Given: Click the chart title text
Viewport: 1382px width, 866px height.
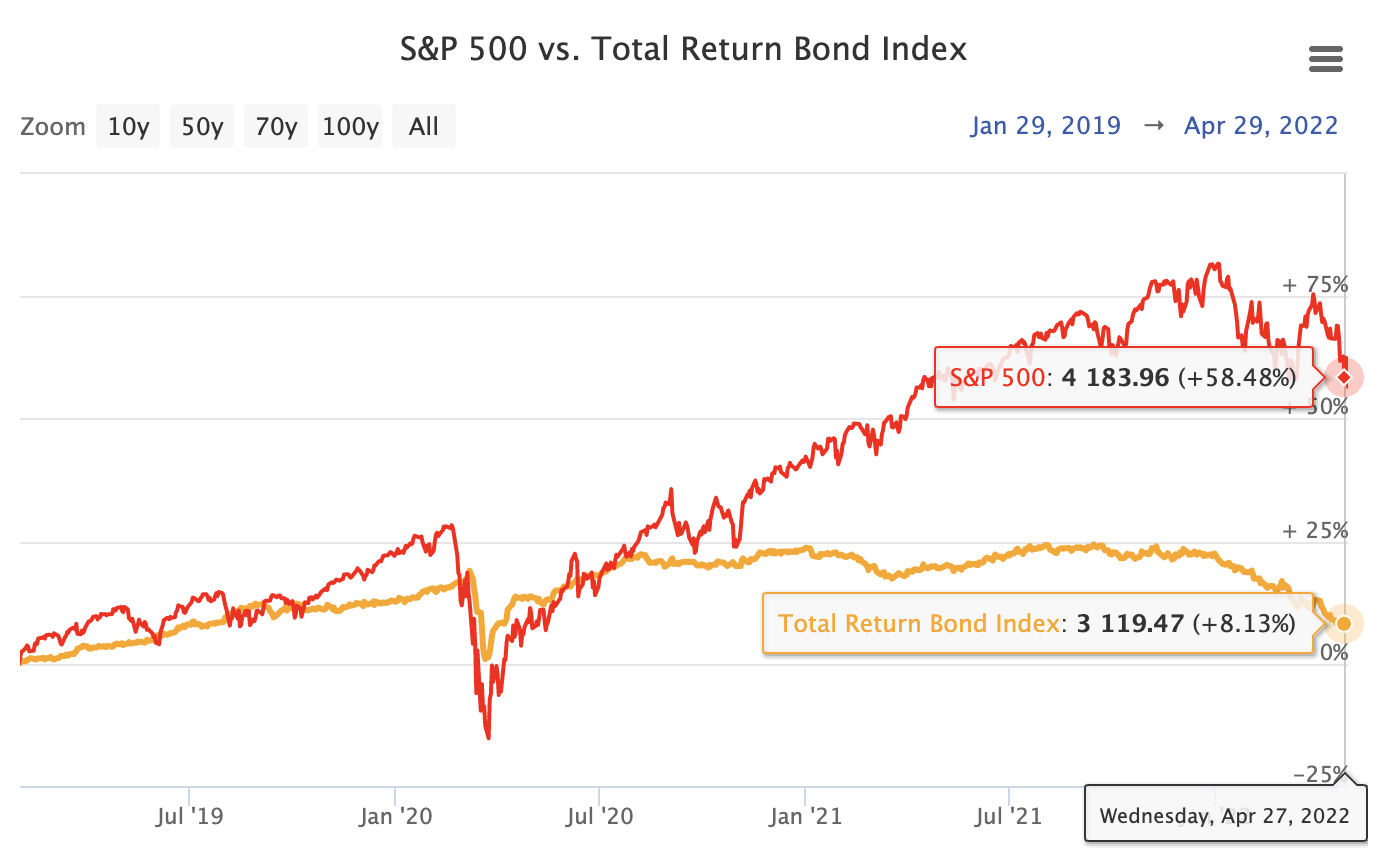Looking at the screenshot, I should tap(683, 49).
